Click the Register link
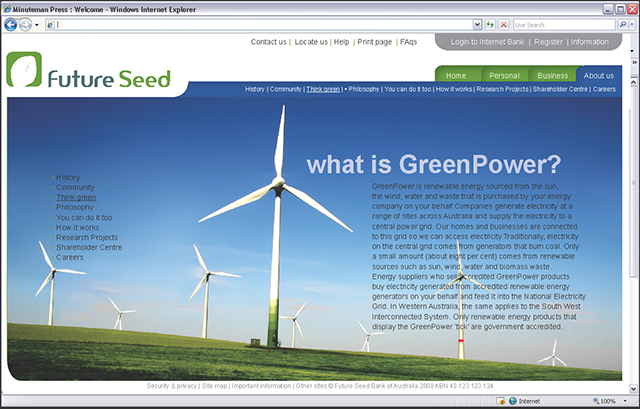 (x=548, y=42)
